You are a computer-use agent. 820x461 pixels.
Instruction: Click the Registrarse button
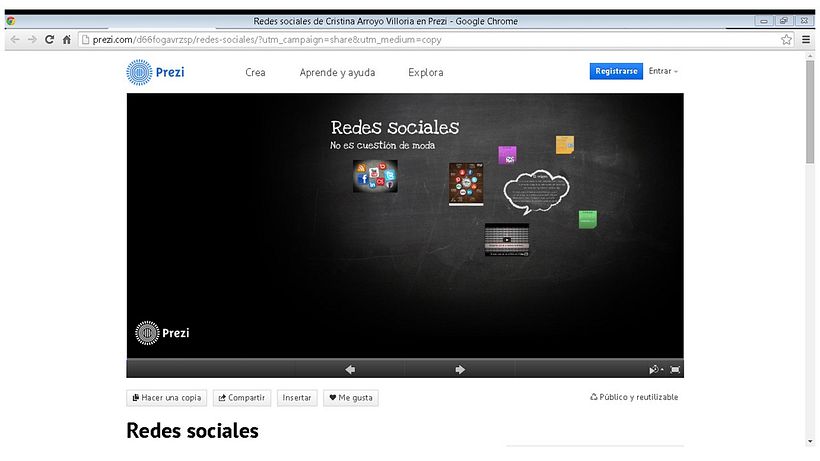point(616,71)
